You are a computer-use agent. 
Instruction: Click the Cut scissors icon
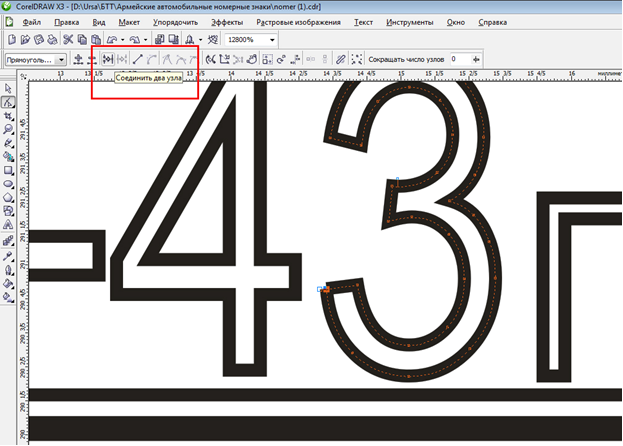pos(68,39)
